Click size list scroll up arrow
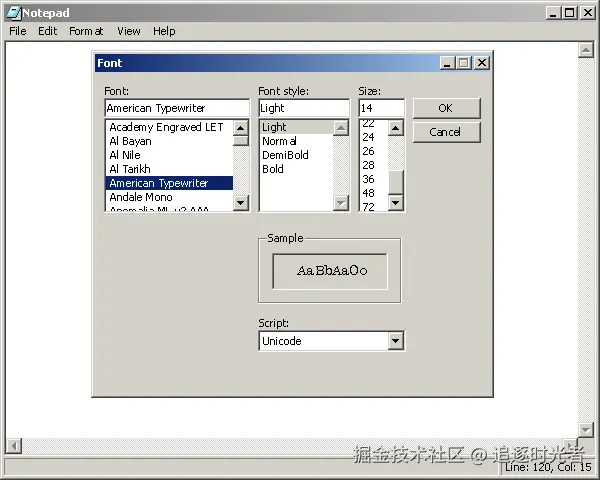 pos(396,128)
